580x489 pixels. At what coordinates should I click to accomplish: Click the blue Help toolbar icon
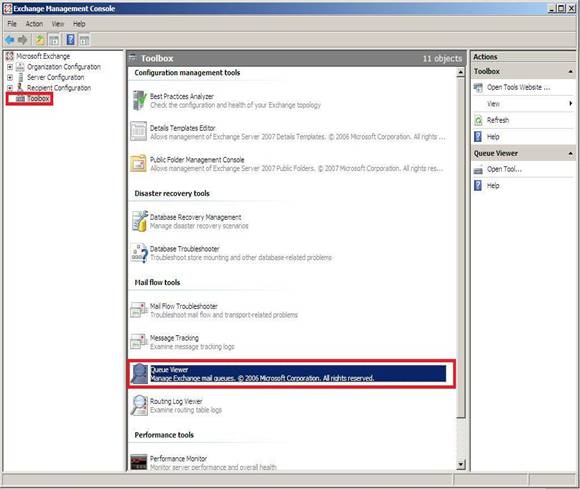point(70,40)
